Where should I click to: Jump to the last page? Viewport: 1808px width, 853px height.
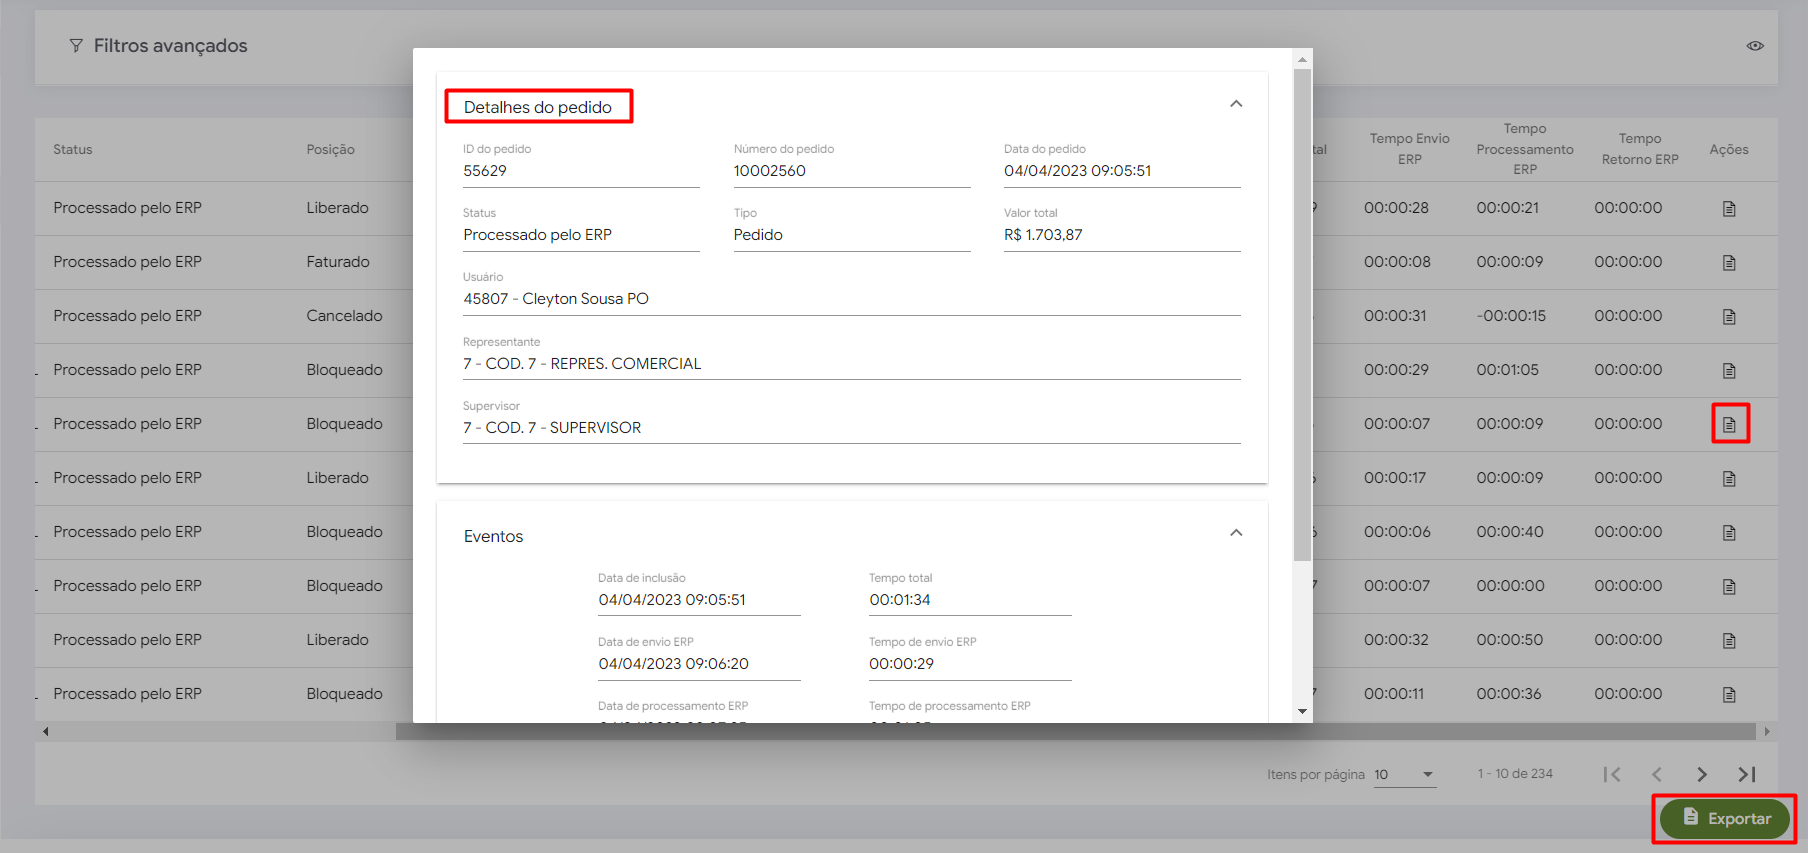1747,774
